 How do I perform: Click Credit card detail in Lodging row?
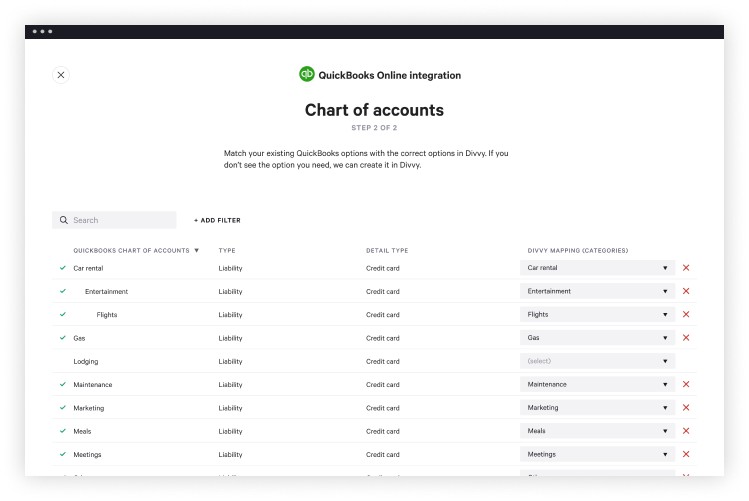coord(383,362)
